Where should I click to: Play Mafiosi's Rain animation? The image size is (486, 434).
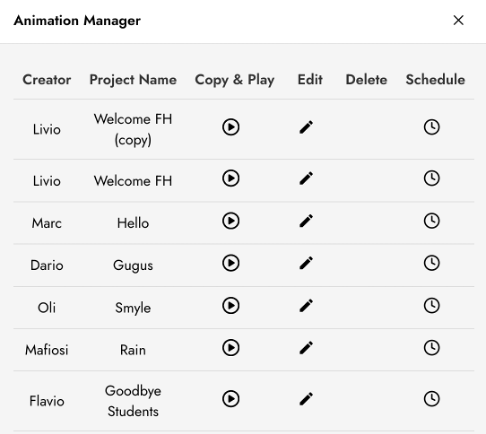(x=231, y=348)
